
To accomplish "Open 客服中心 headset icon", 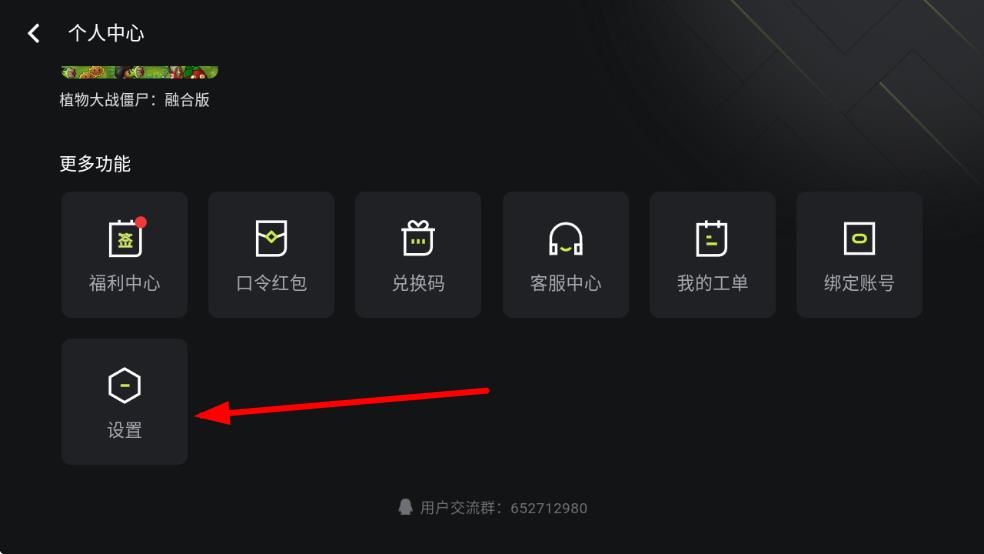I will click(565, 239).
